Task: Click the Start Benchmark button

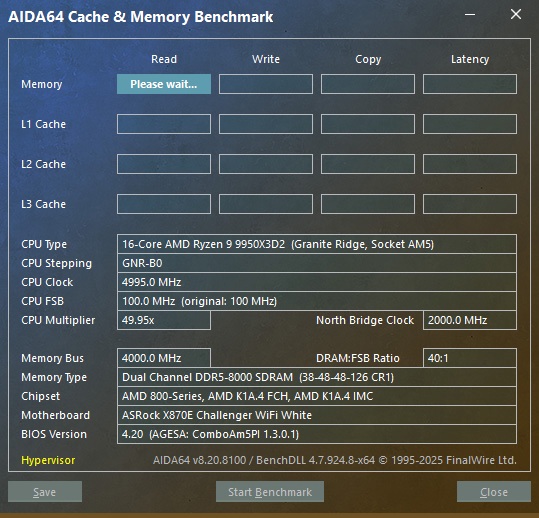Action: [x=270, y=492]
